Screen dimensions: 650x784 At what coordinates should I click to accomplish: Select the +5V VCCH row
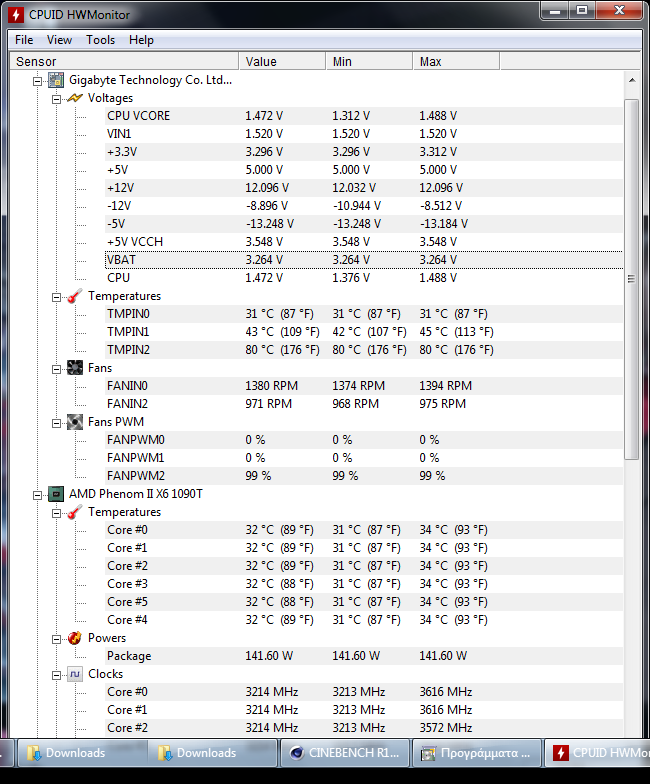tap(364, 242)
